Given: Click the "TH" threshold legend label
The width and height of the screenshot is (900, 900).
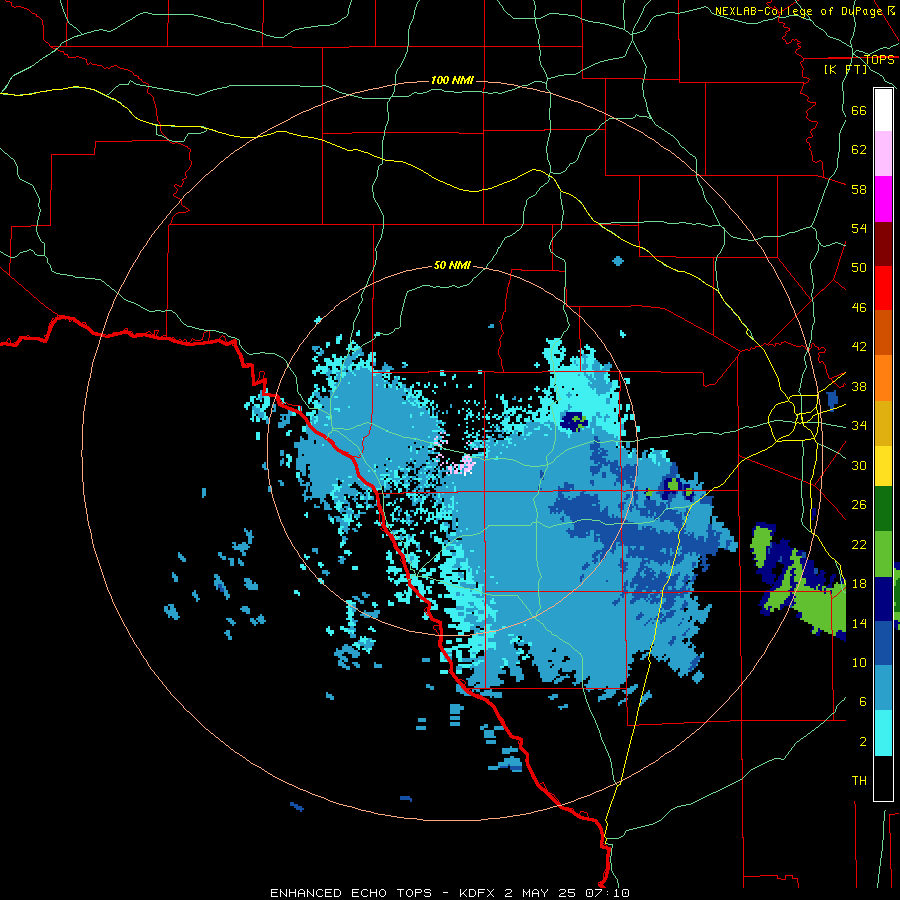Looking at the screenshot, I should point(859,781).
